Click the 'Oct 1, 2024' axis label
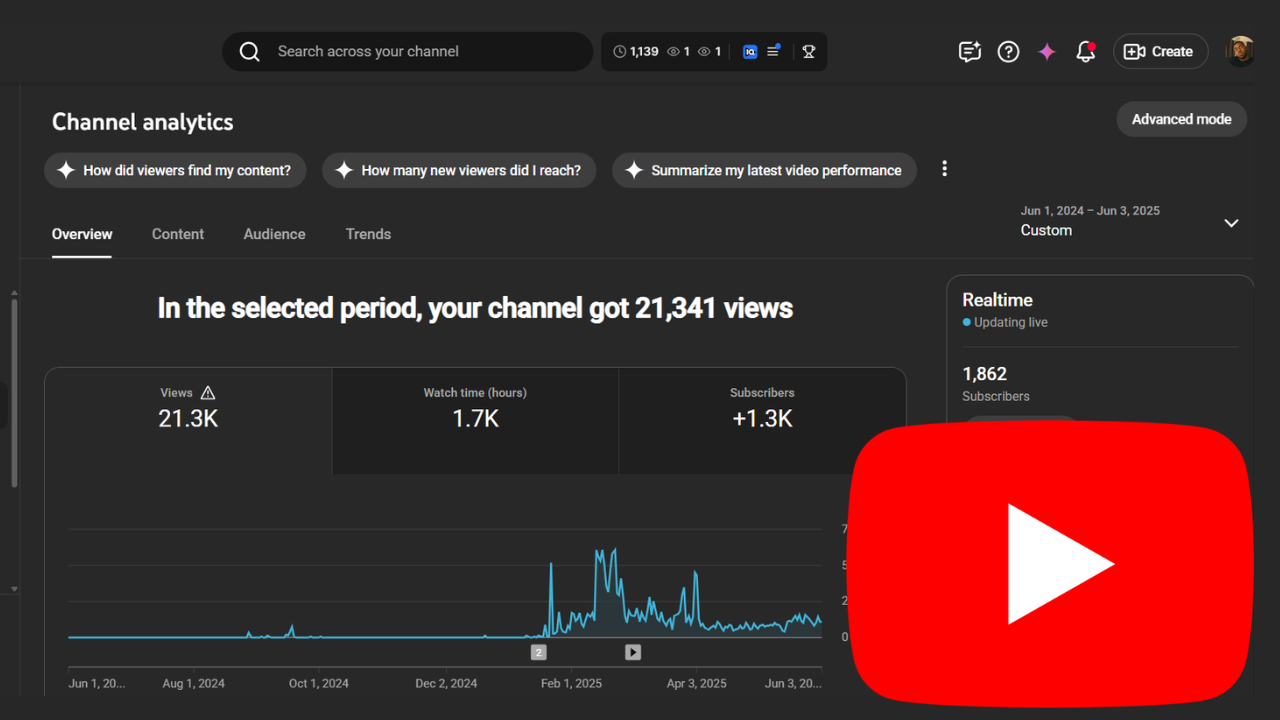1280x720 pixels. (x=318, y=684)
